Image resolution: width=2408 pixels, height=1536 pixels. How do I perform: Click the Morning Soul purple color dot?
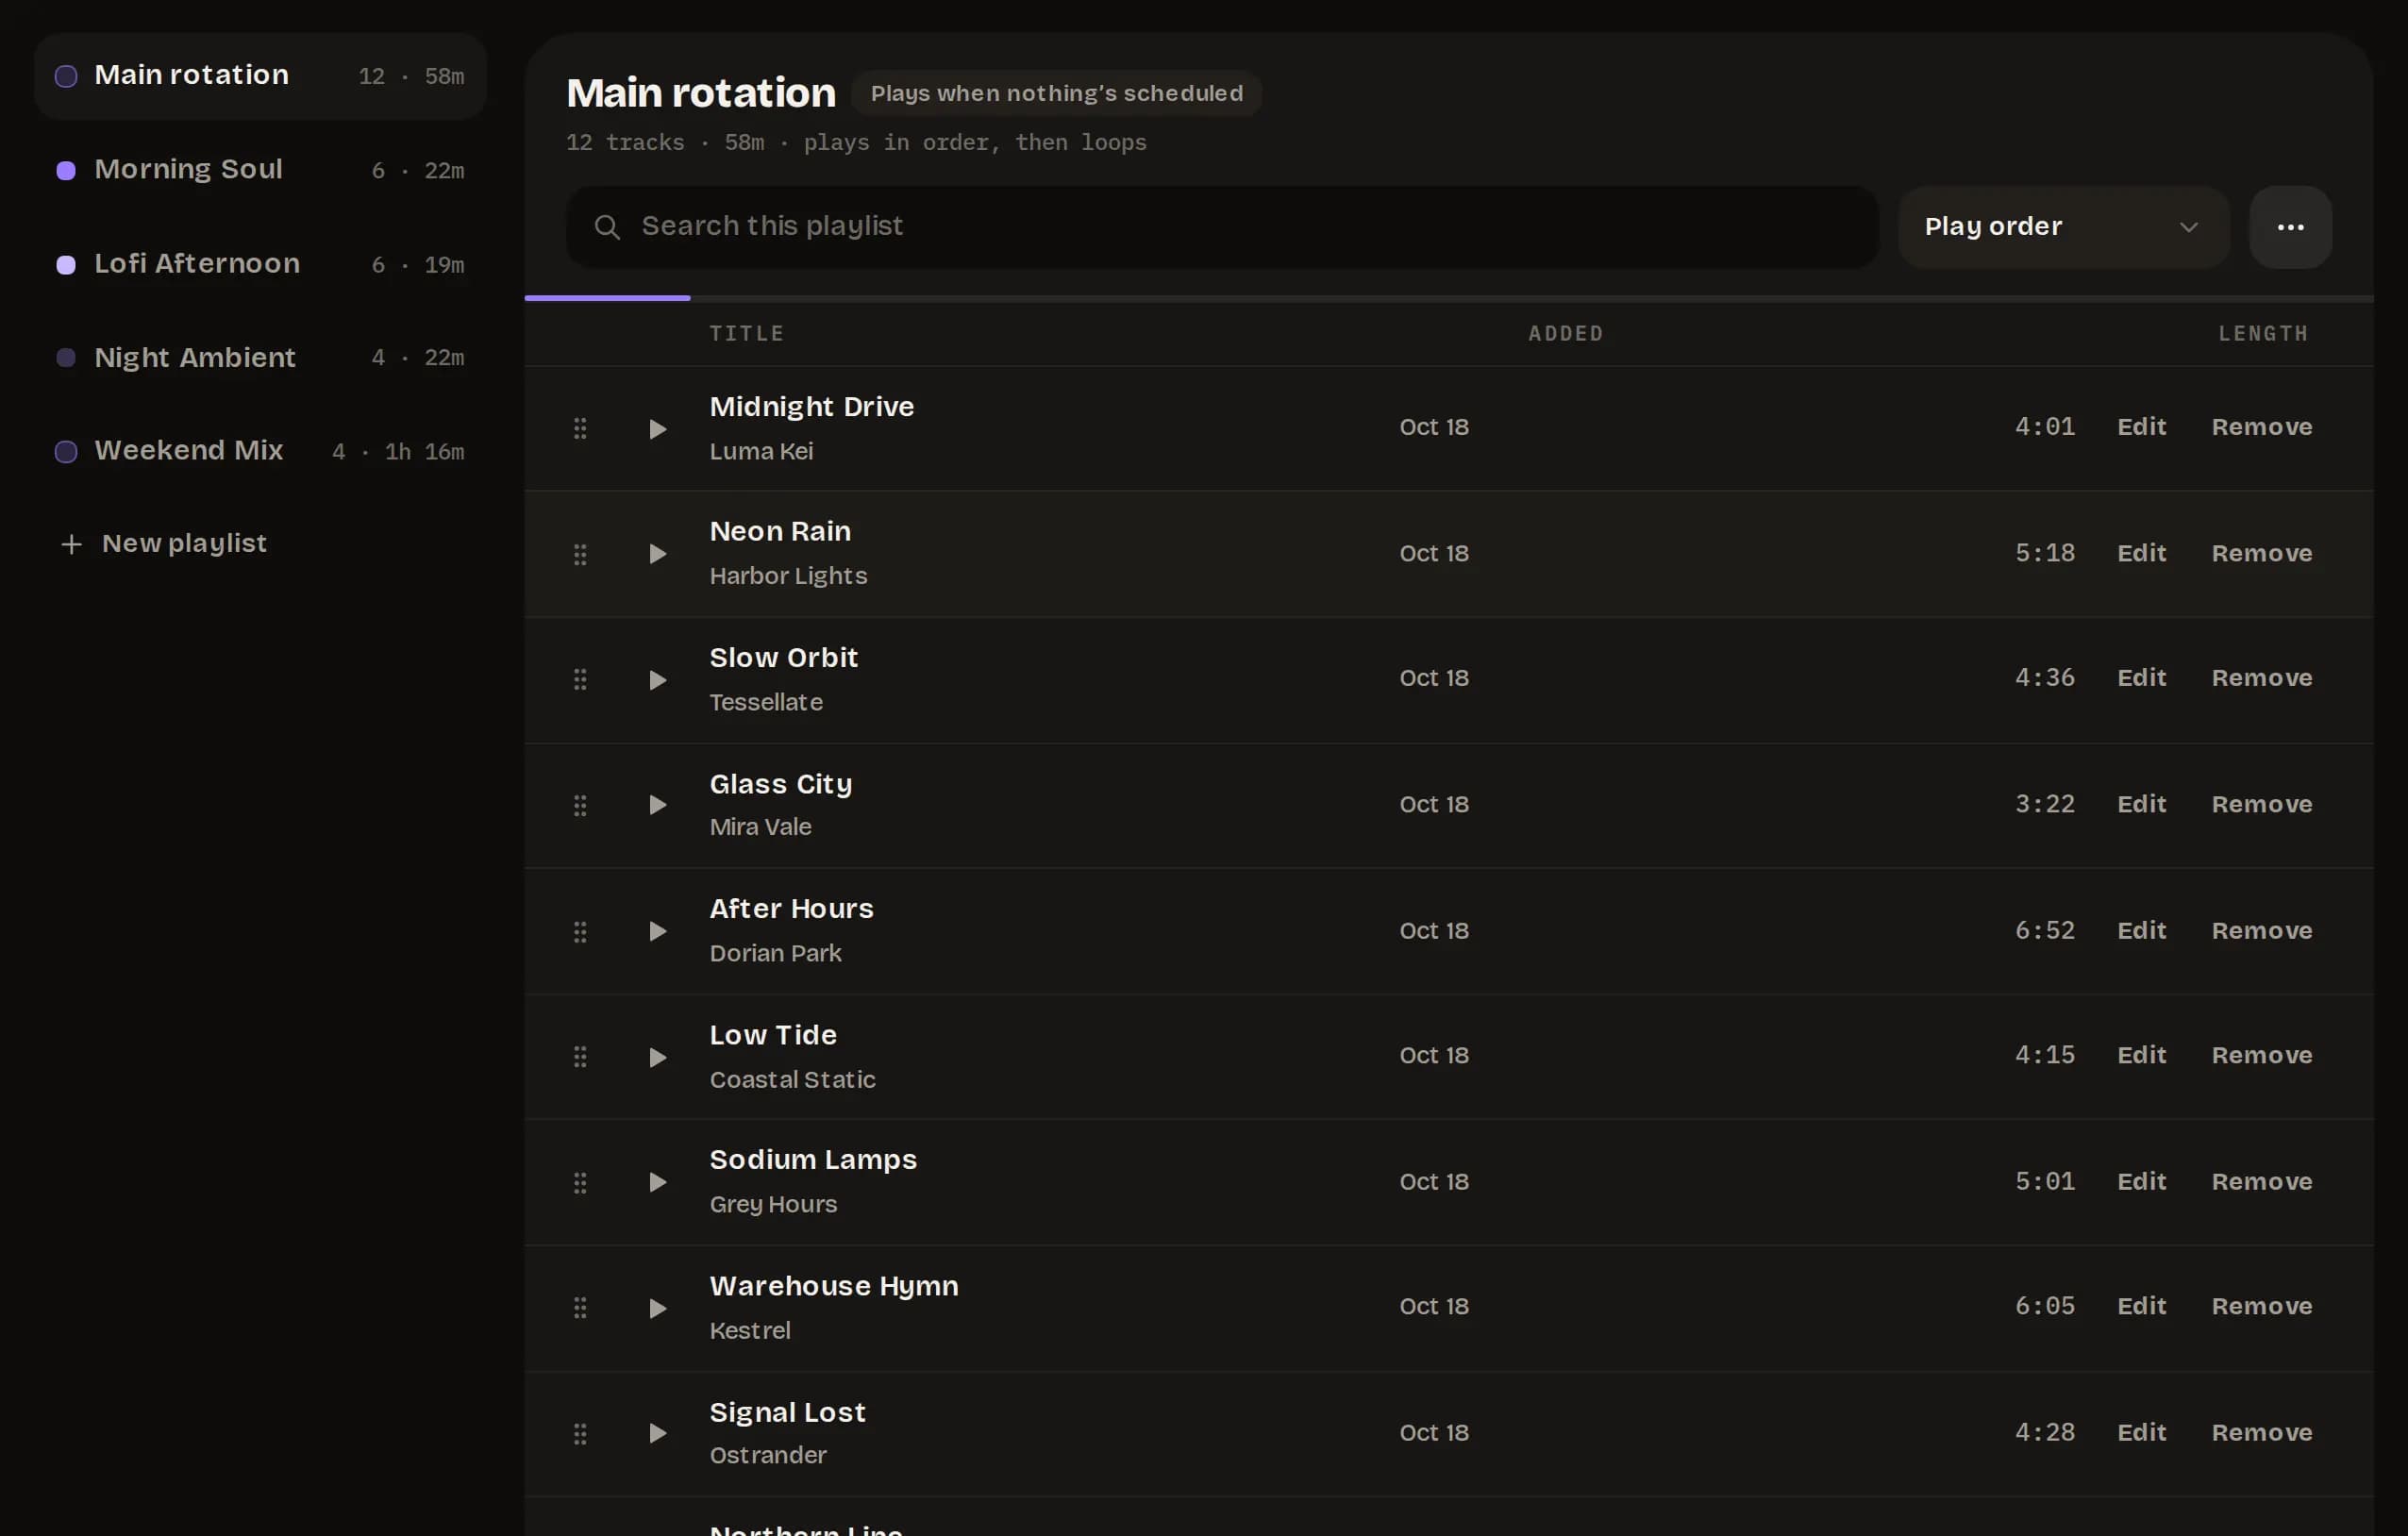[66, 170]
